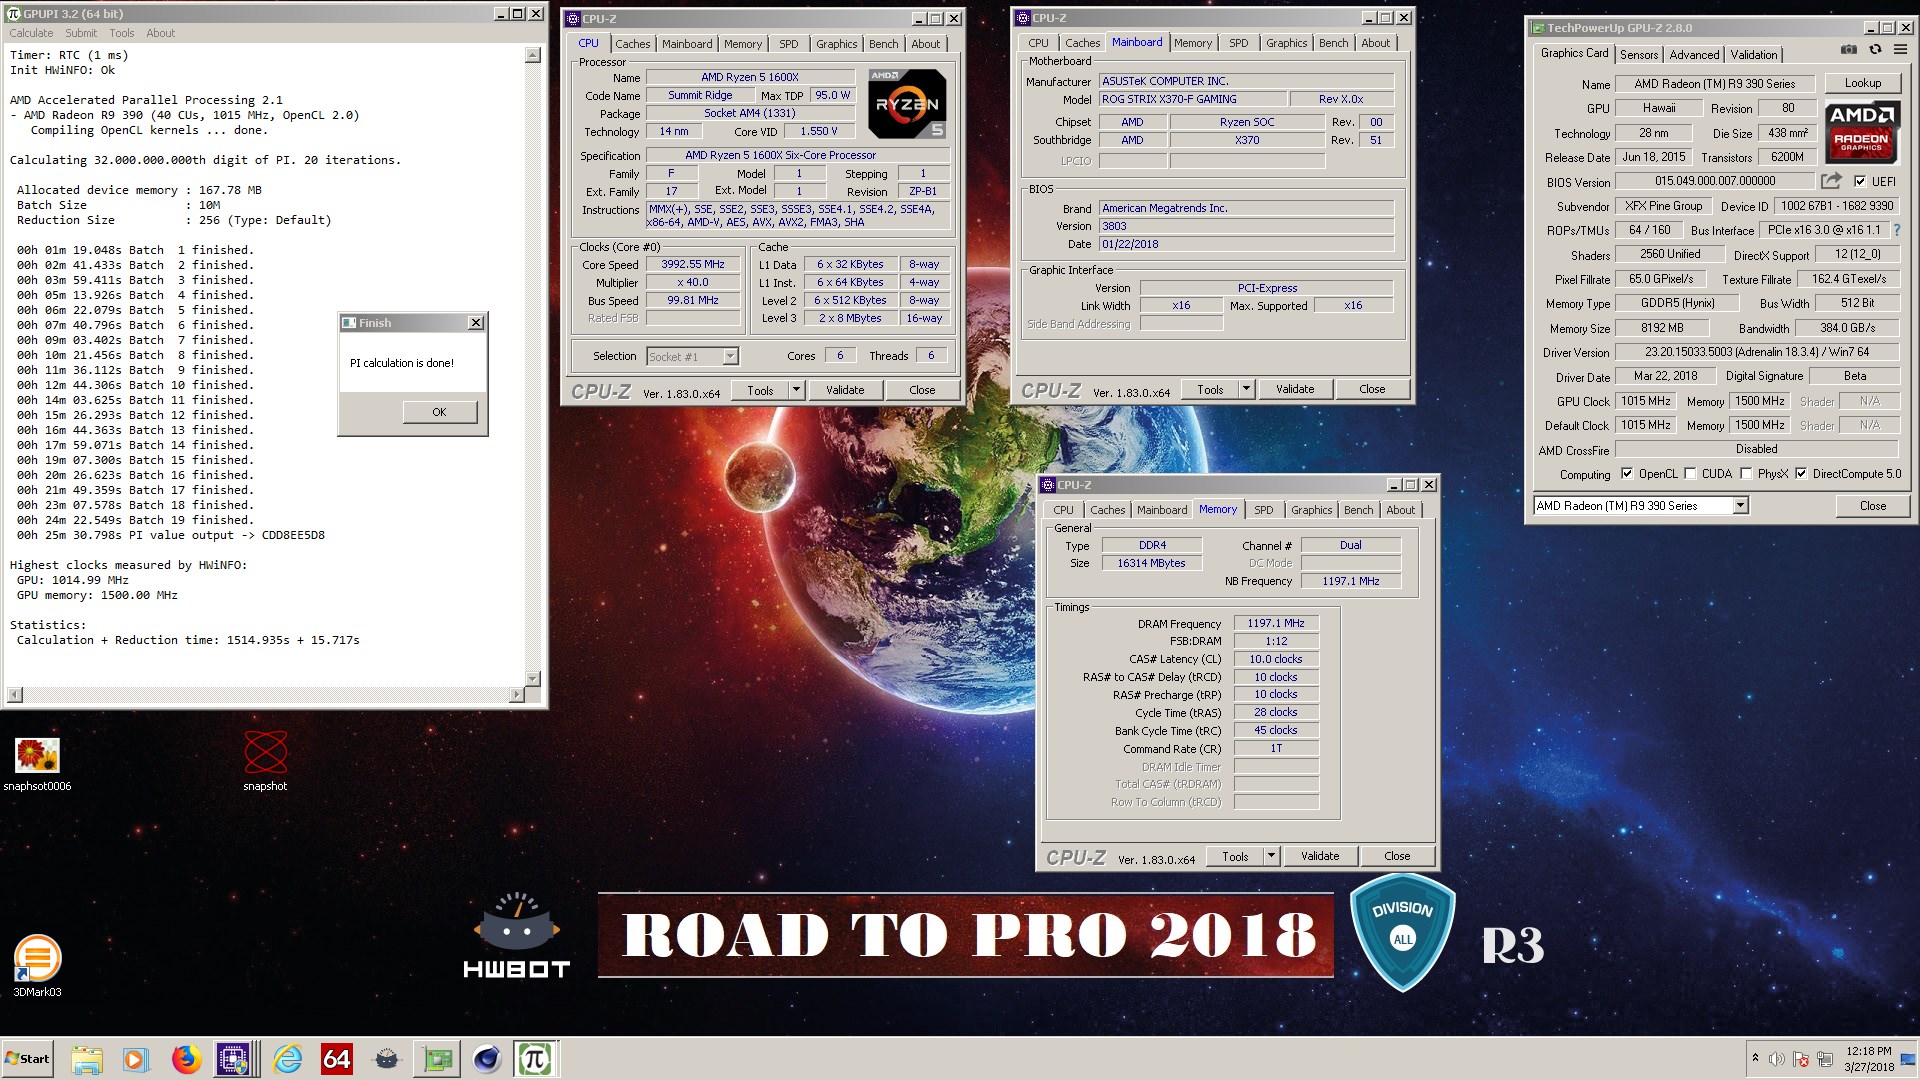
Task: Click the Lookup button in GPU-Z
Action: pos(1862,83)
